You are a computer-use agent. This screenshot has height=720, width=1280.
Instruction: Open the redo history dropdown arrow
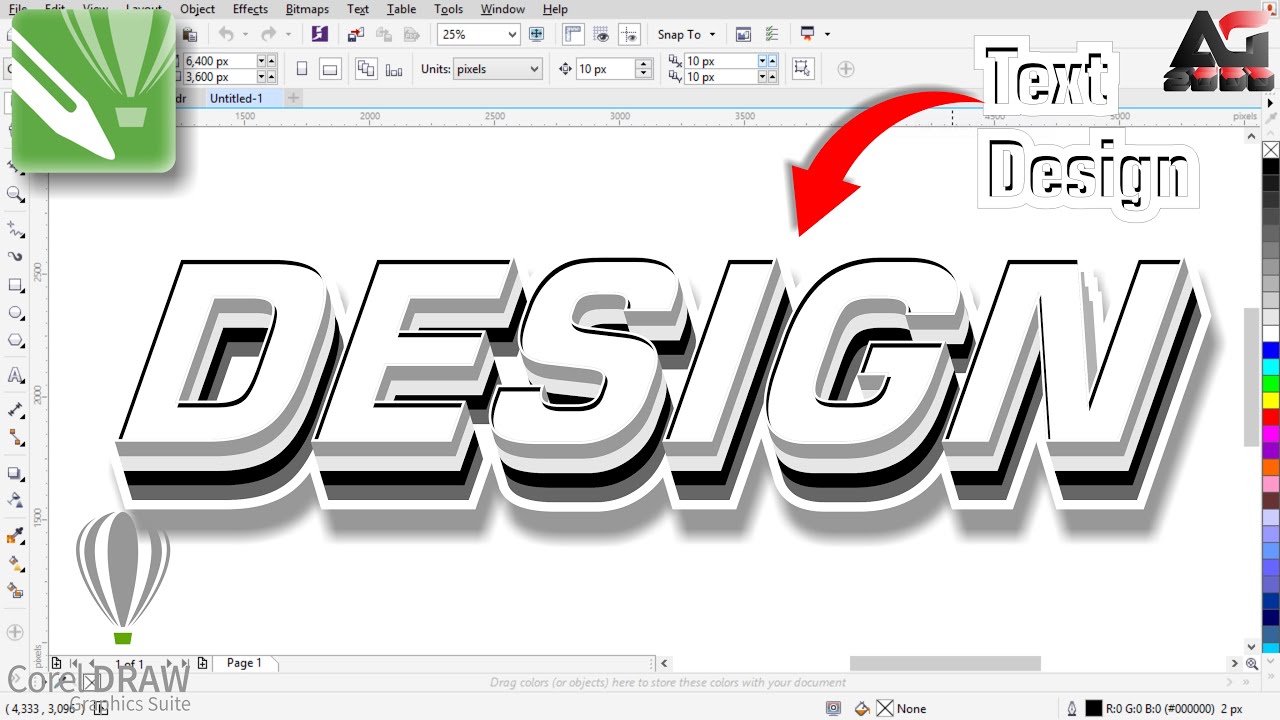tap(288, 34)
